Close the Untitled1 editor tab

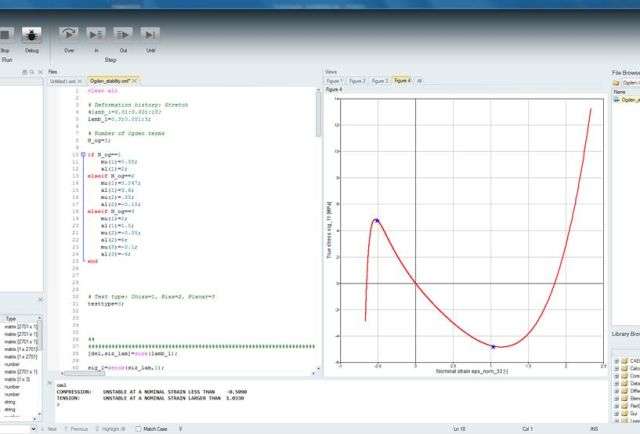point(80,81)
